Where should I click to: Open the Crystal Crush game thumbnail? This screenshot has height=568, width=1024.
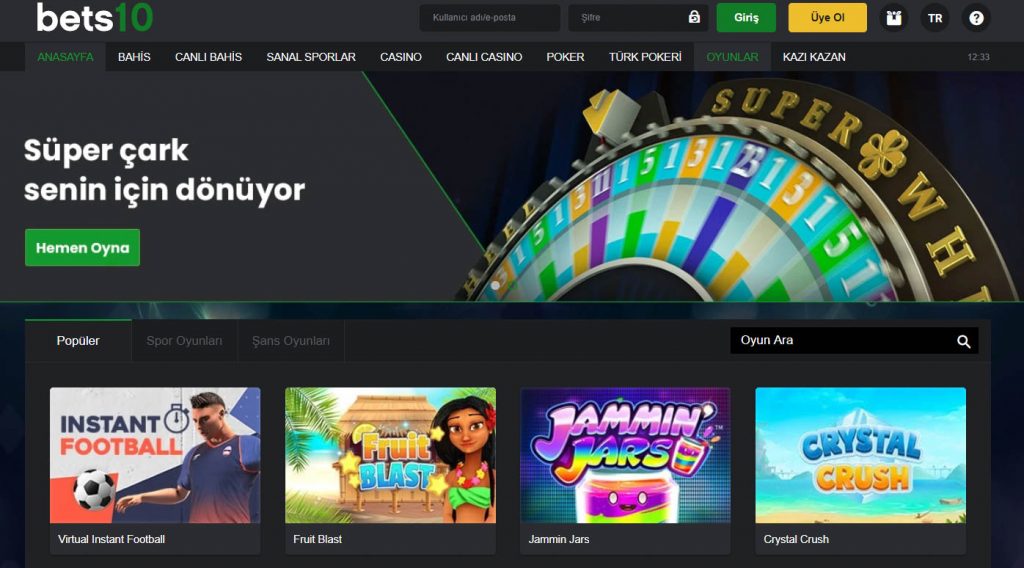point(861,455)
